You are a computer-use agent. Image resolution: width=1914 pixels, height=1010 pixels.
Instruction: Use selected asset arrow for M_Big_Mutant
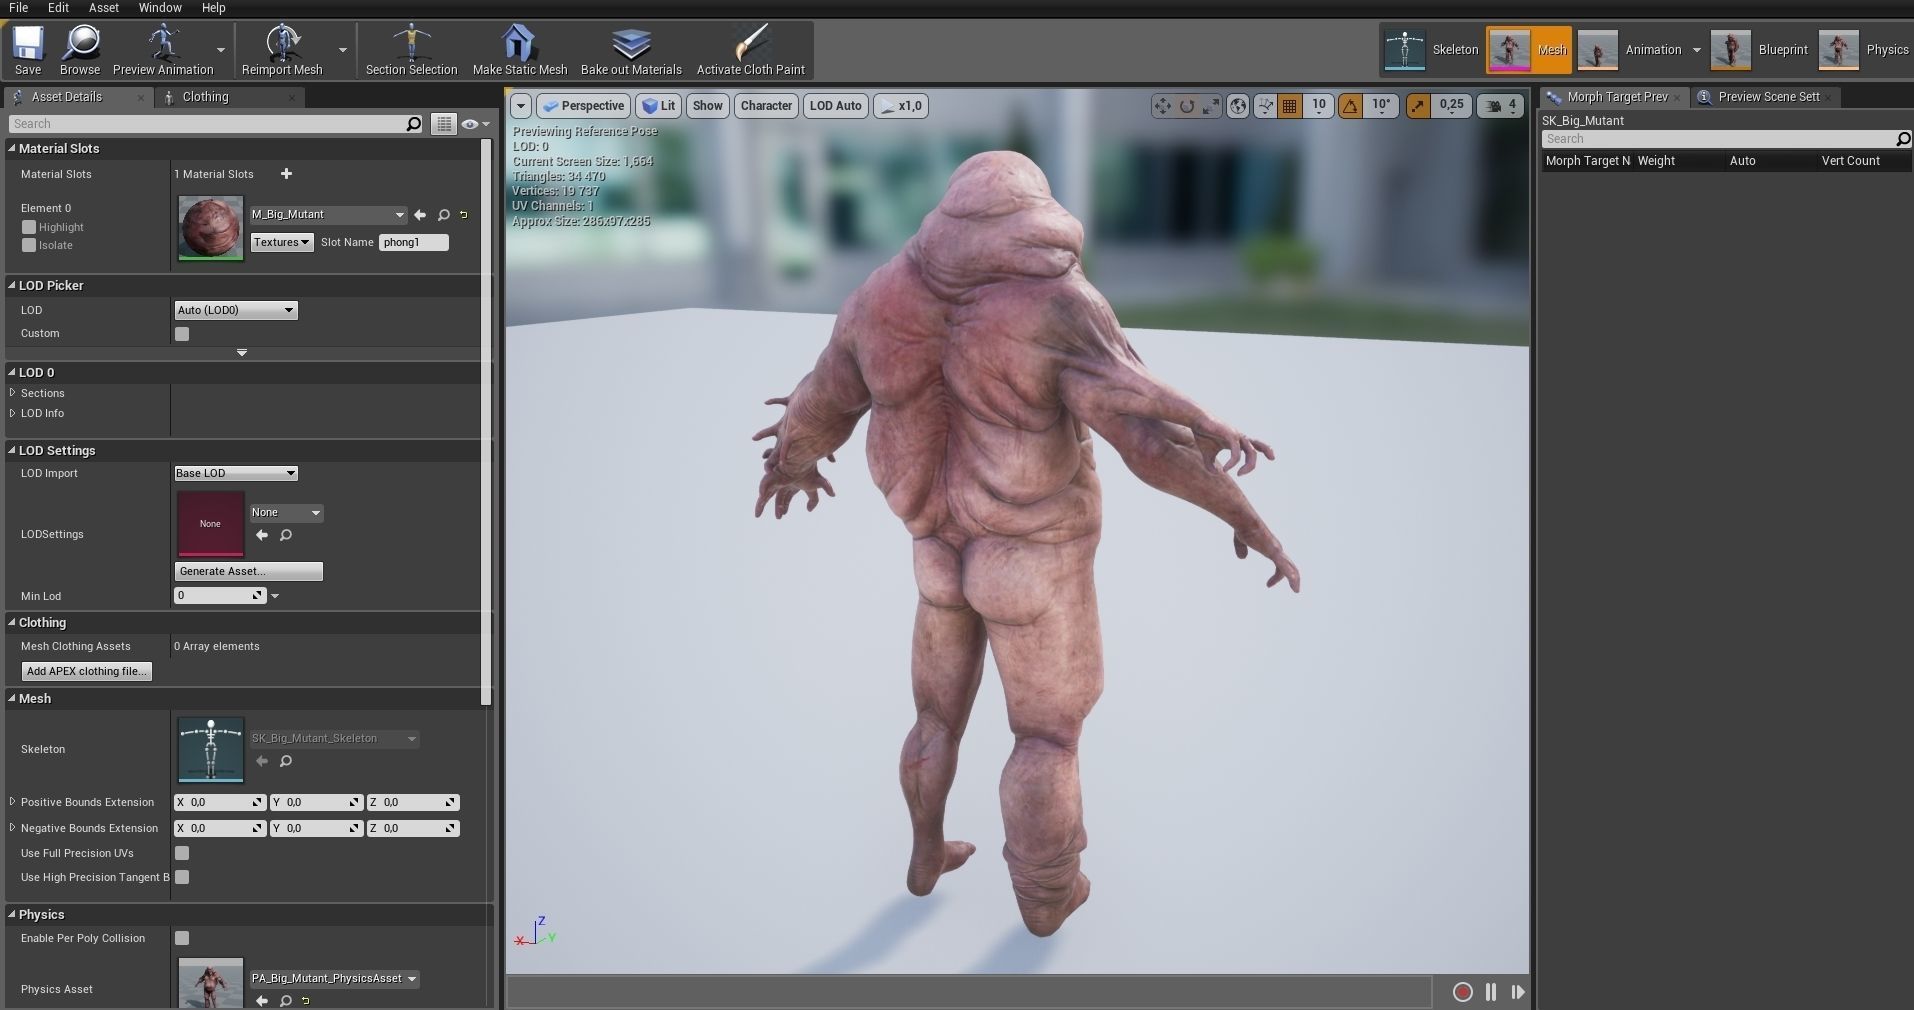tap(420, 215)
